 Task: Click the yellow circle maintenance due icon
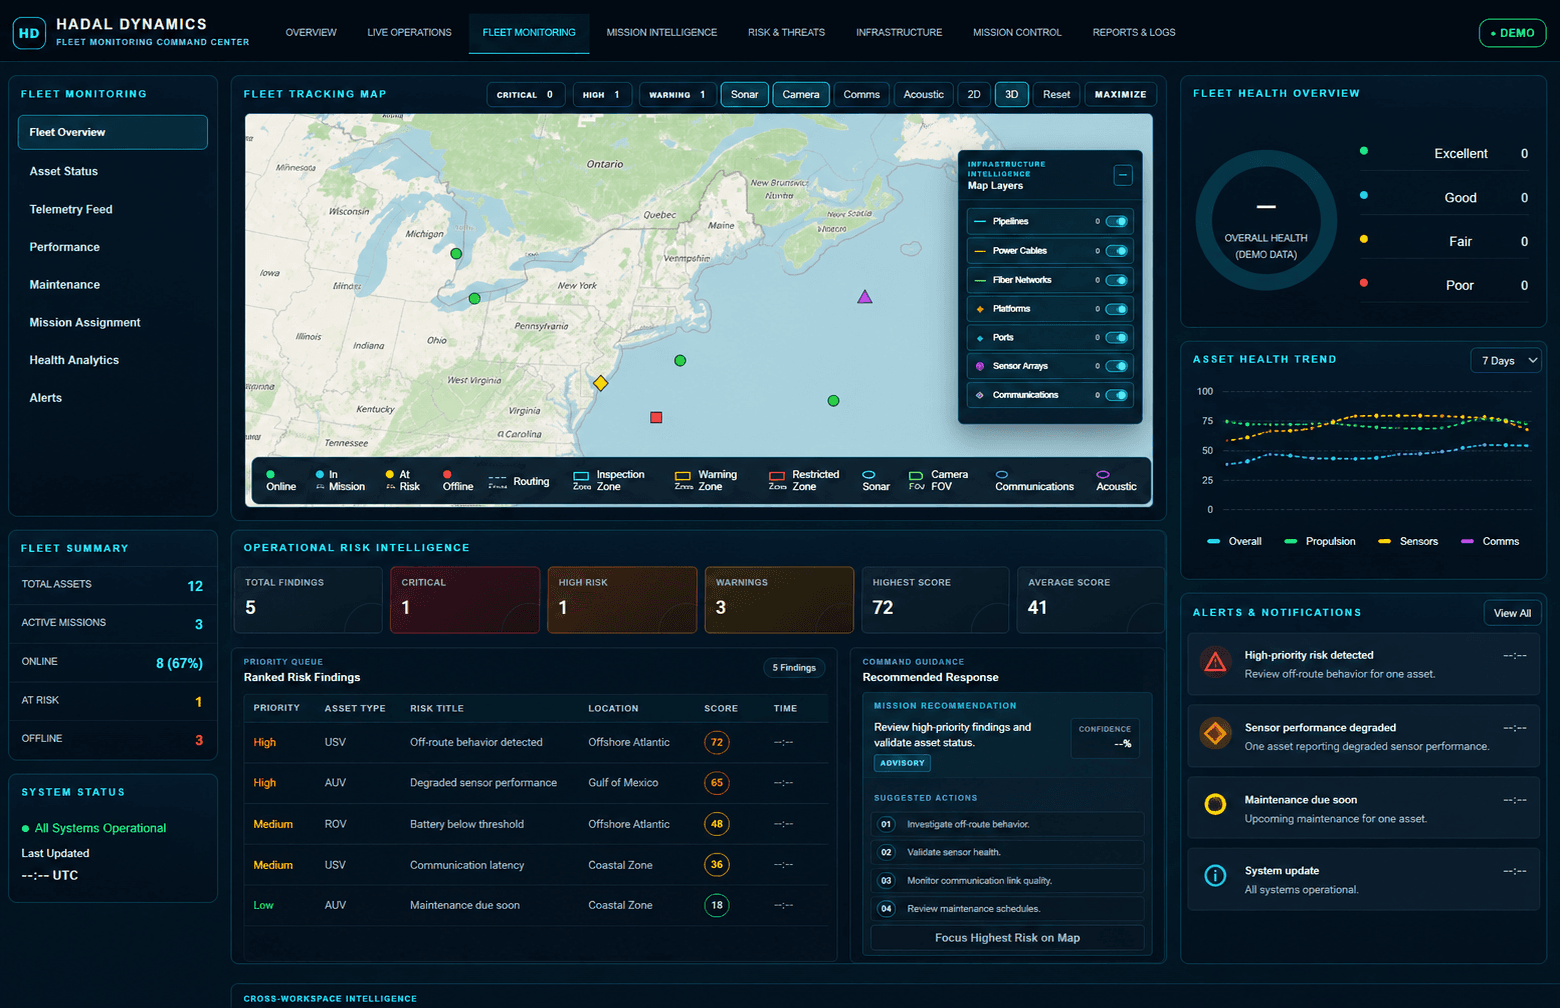click(x=1215, y=805)
